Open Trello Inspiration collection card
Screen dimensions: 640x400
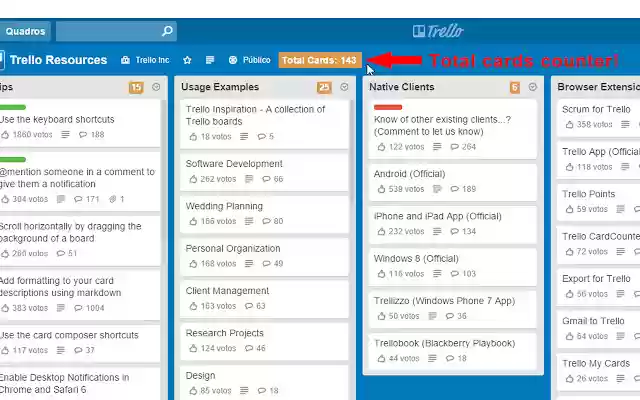264,124
